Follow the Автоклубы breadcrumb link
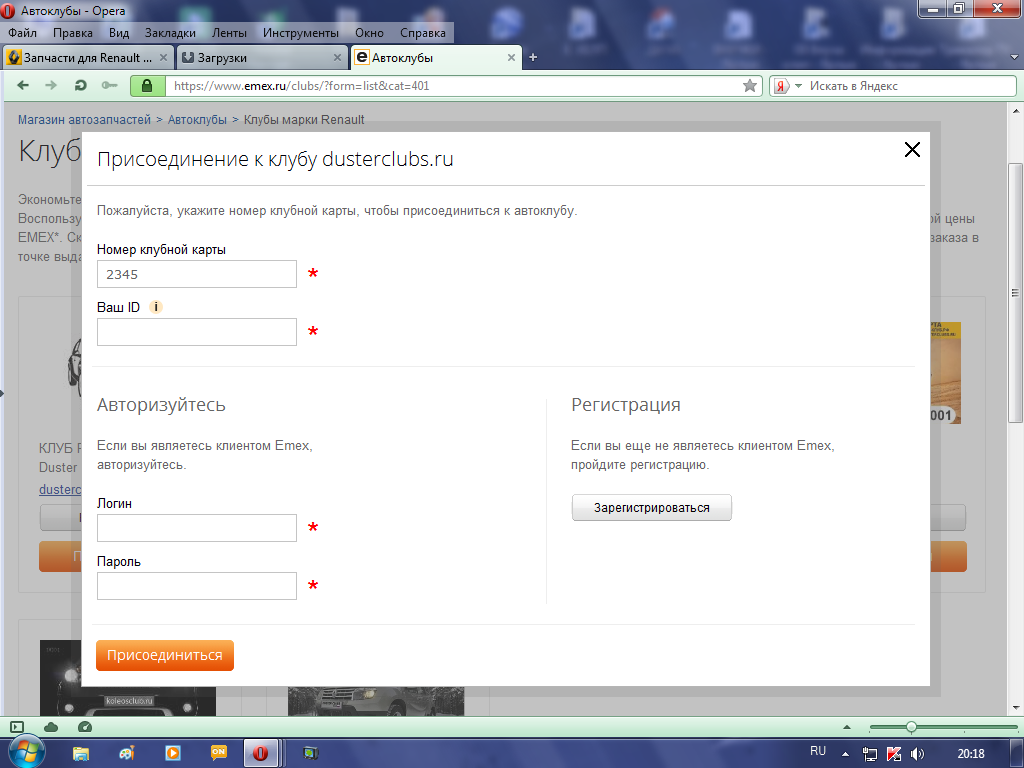 (x=197, y=120)
